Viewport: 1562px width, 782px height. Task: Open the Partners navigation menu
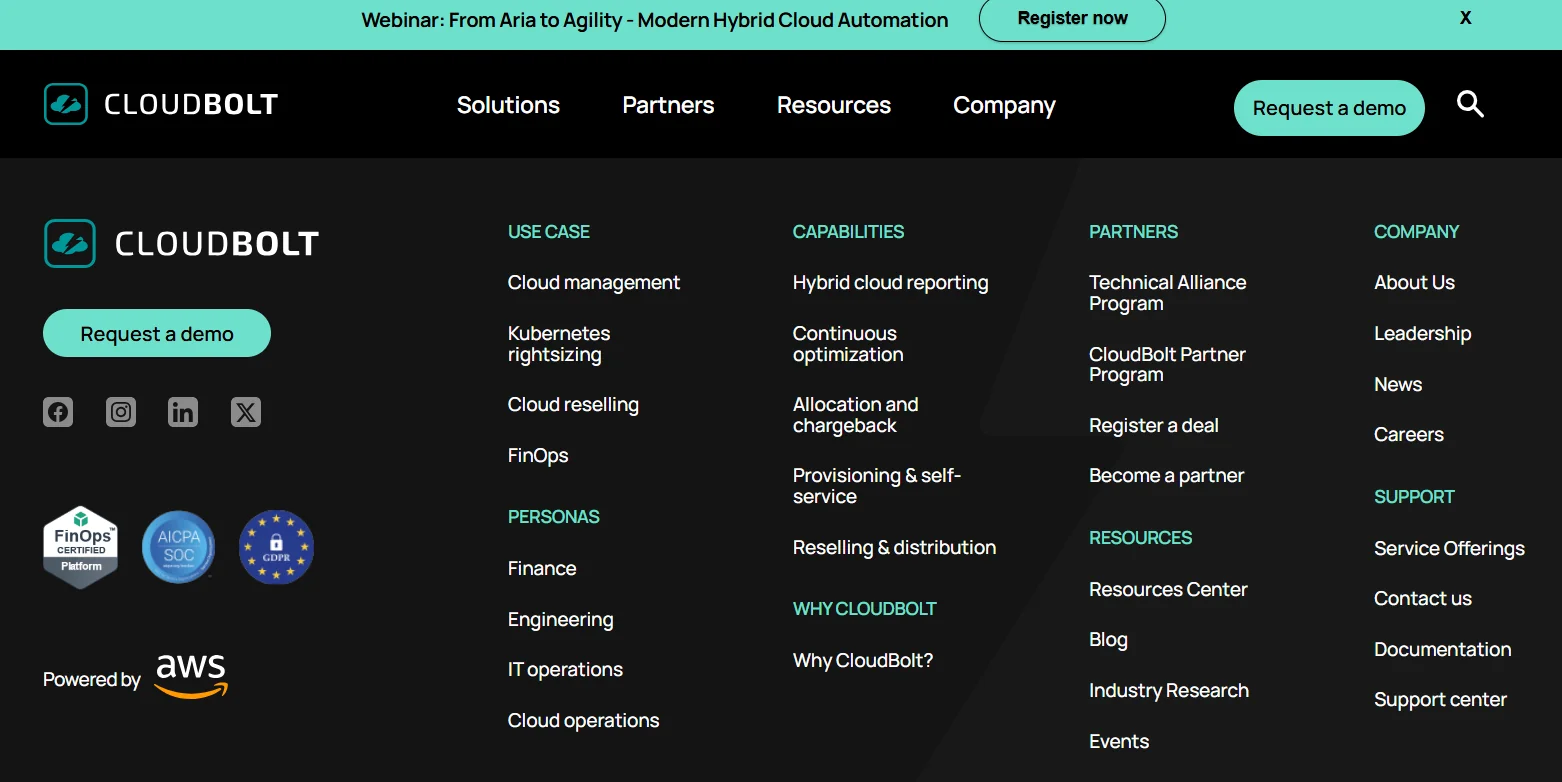pos(668,105)
